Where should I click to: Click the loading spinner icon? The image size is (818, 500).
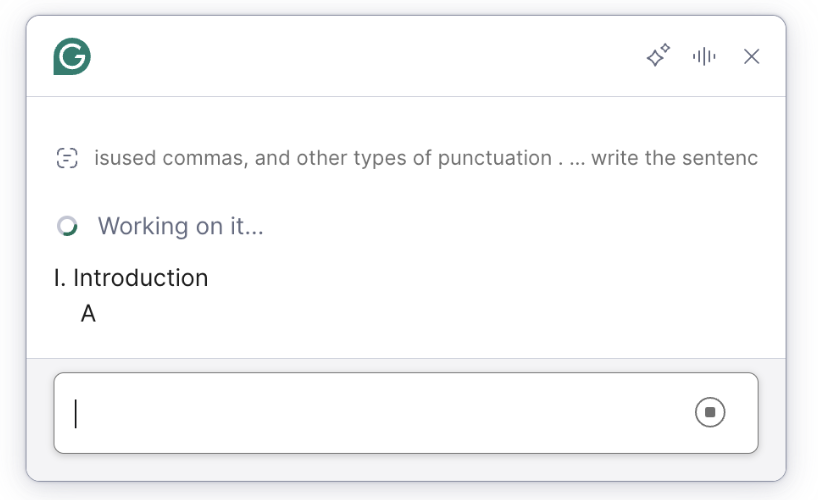[67, 226]
